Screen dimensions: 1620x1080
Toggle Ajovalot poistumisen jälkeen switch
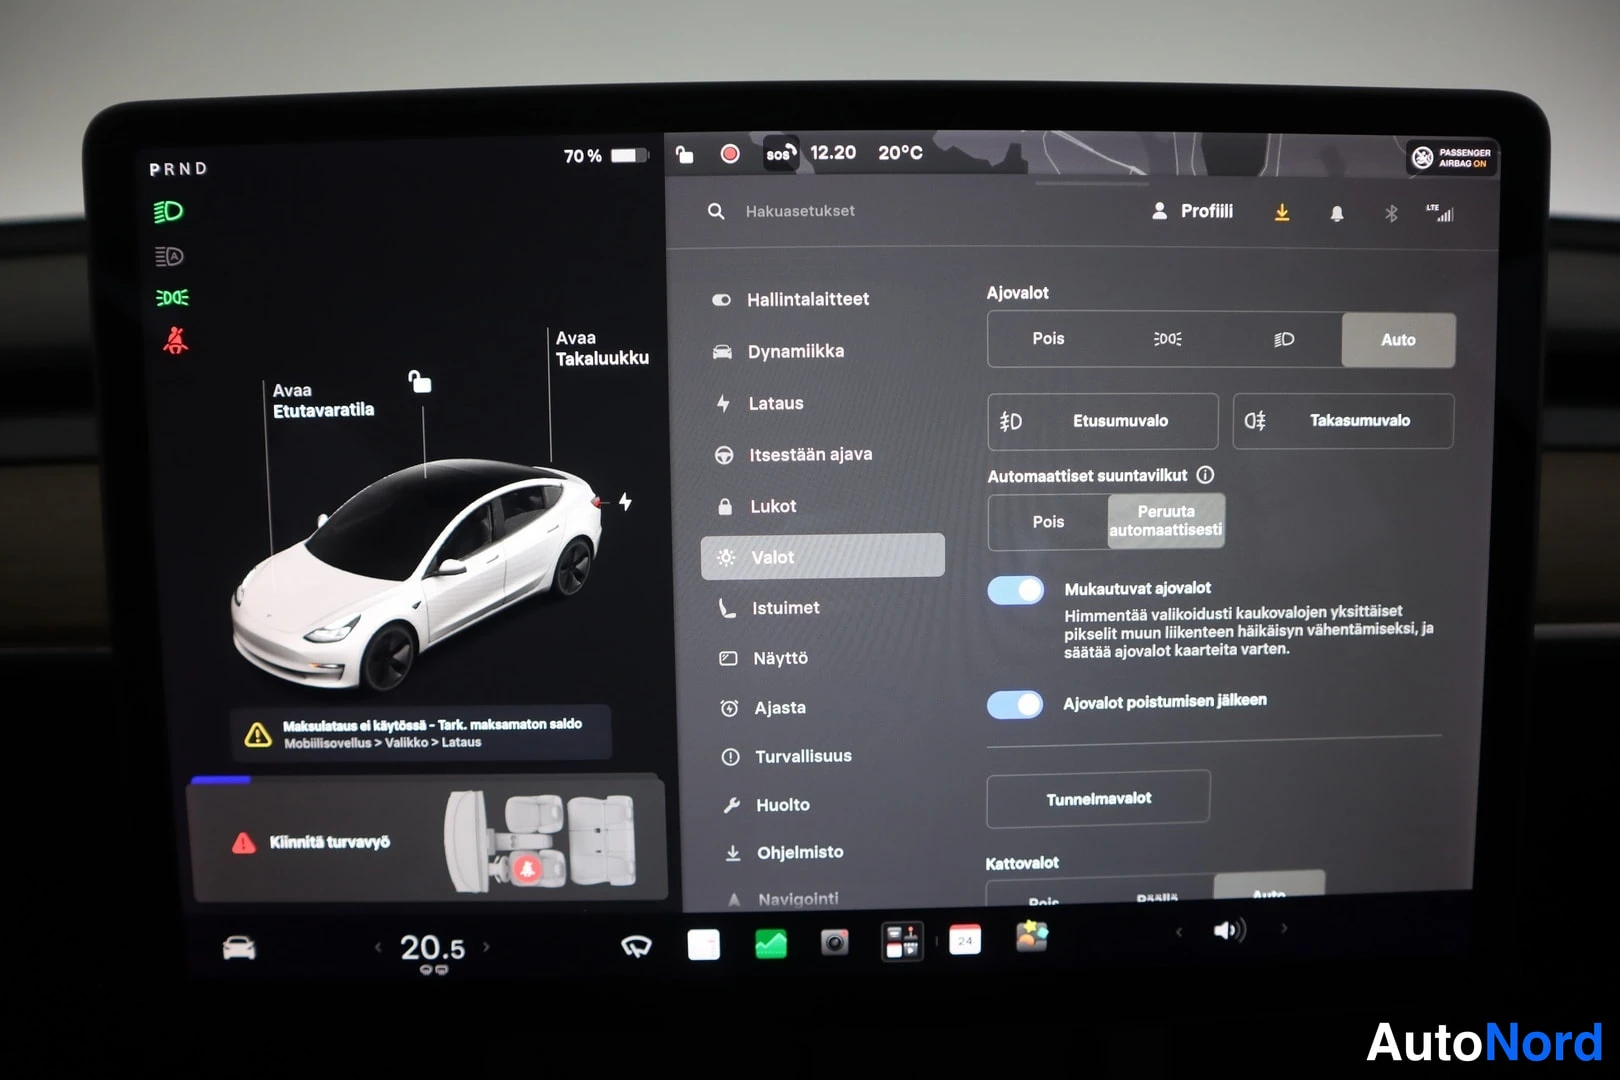click(x=1015, y=705)
